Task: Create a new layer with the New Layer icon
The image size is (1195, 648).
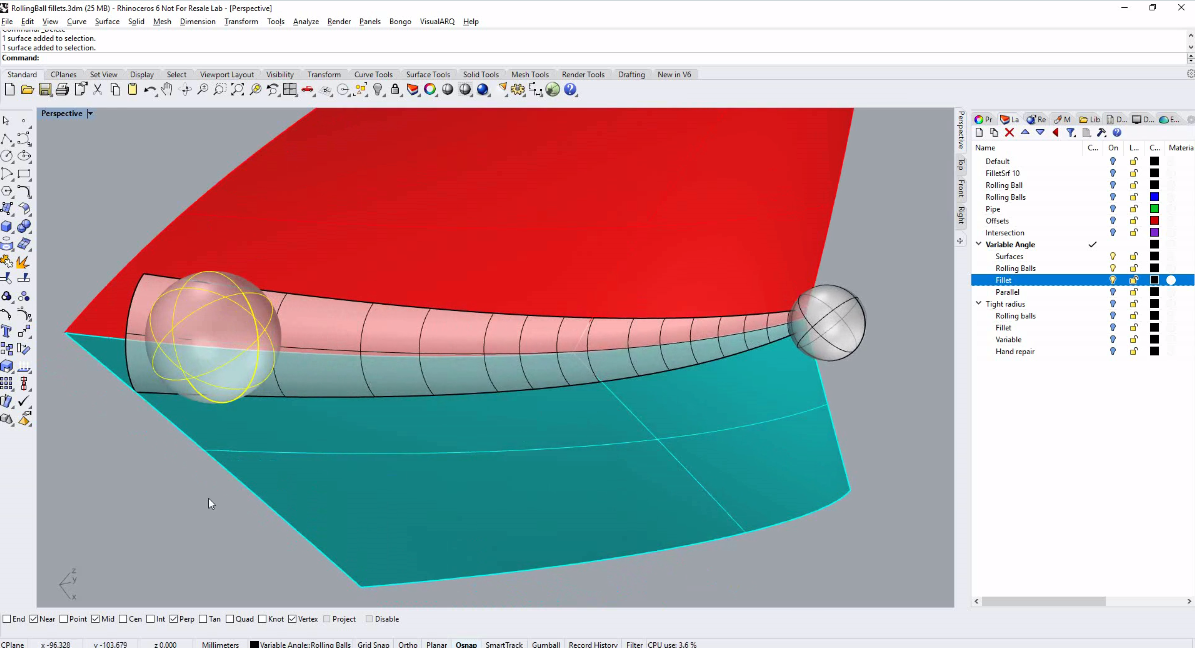Action: tap(979, 132)
